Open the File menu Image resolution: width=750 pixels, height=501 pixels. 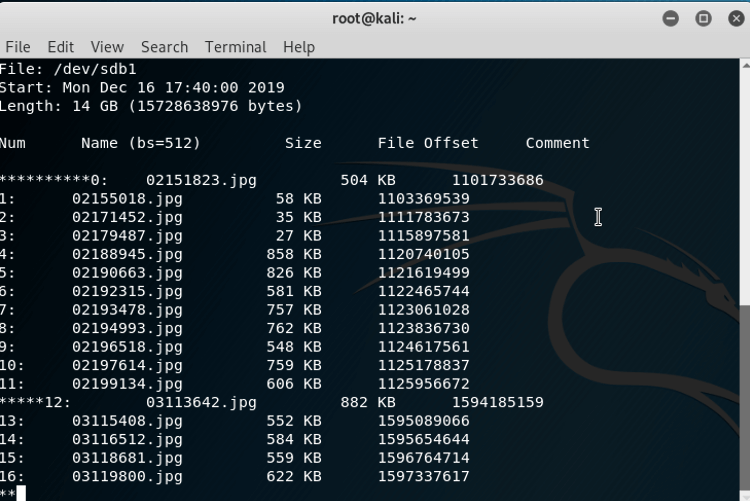18,47
